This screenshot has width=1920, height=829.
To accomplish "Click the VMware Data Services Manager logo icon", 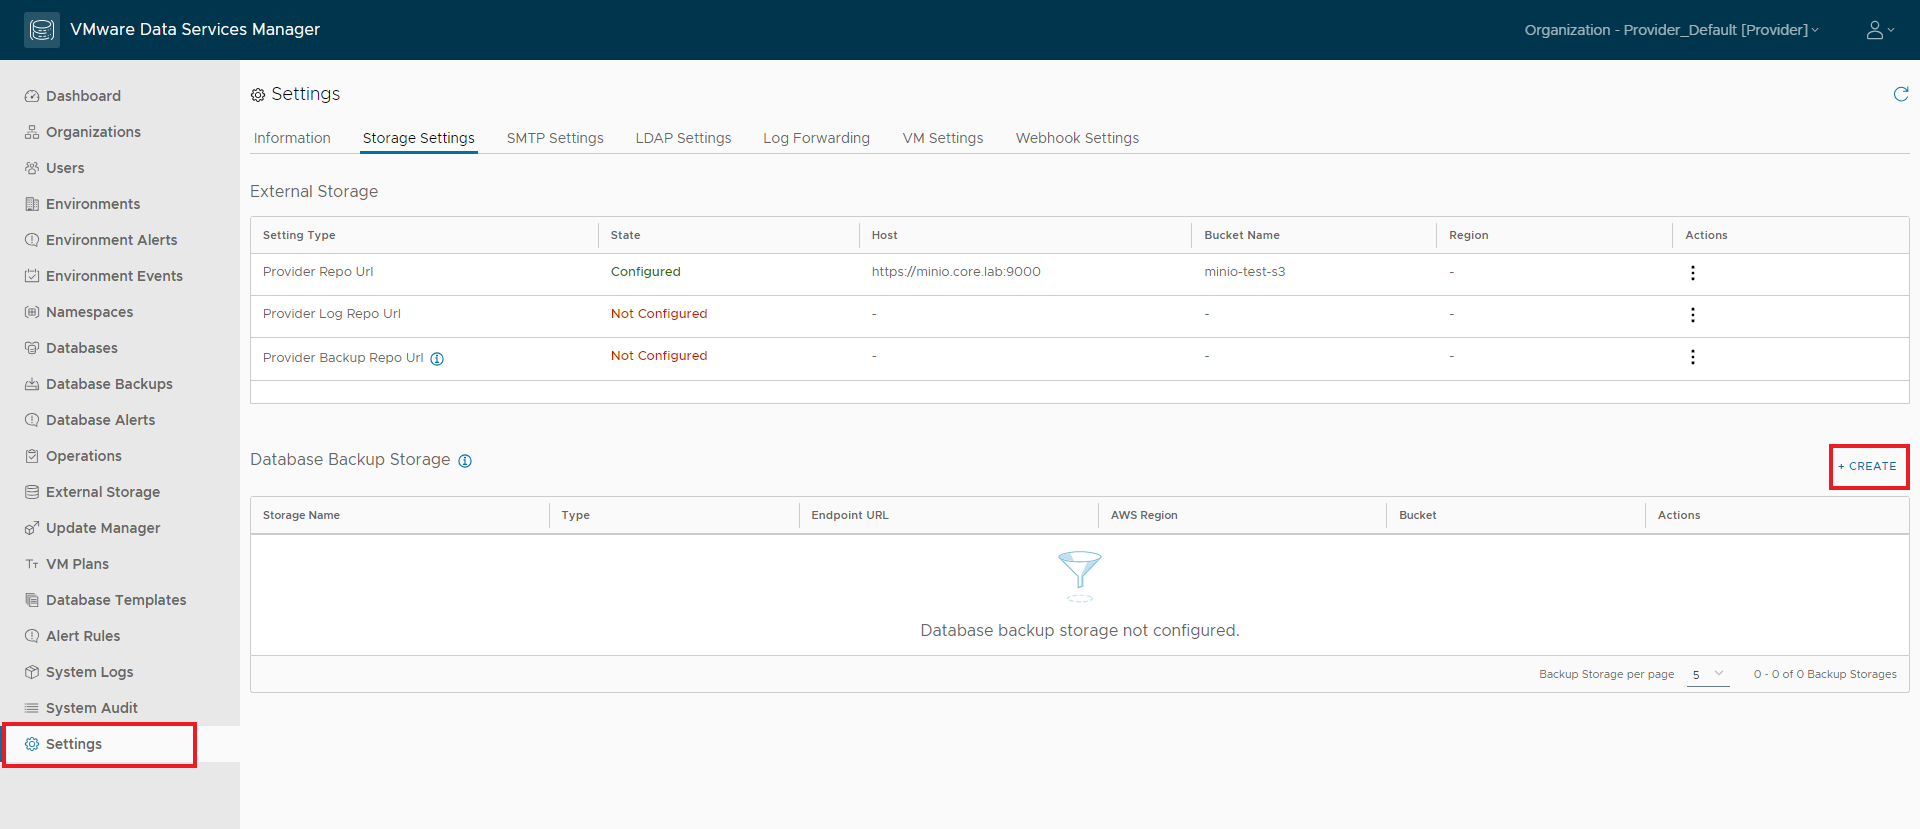I will click(x=42, y=30).
